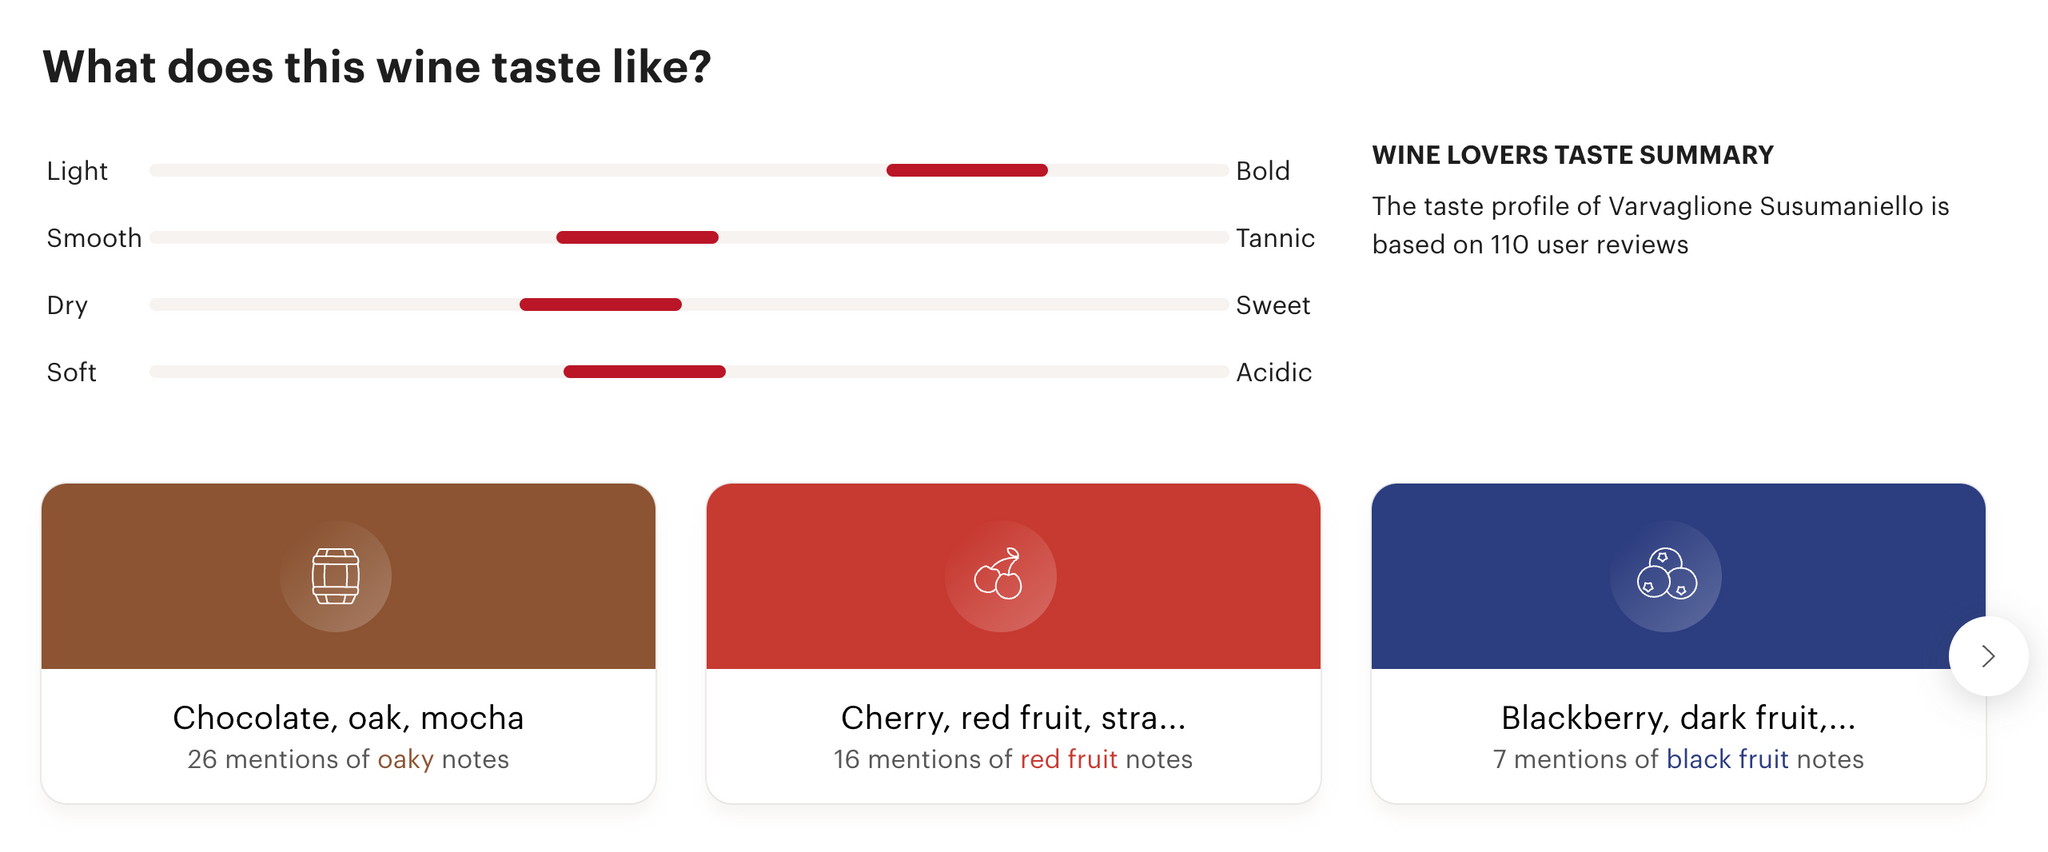Click the cherry icon
The width and height of the screenshot is (2048, 852).
point(1000,575)
